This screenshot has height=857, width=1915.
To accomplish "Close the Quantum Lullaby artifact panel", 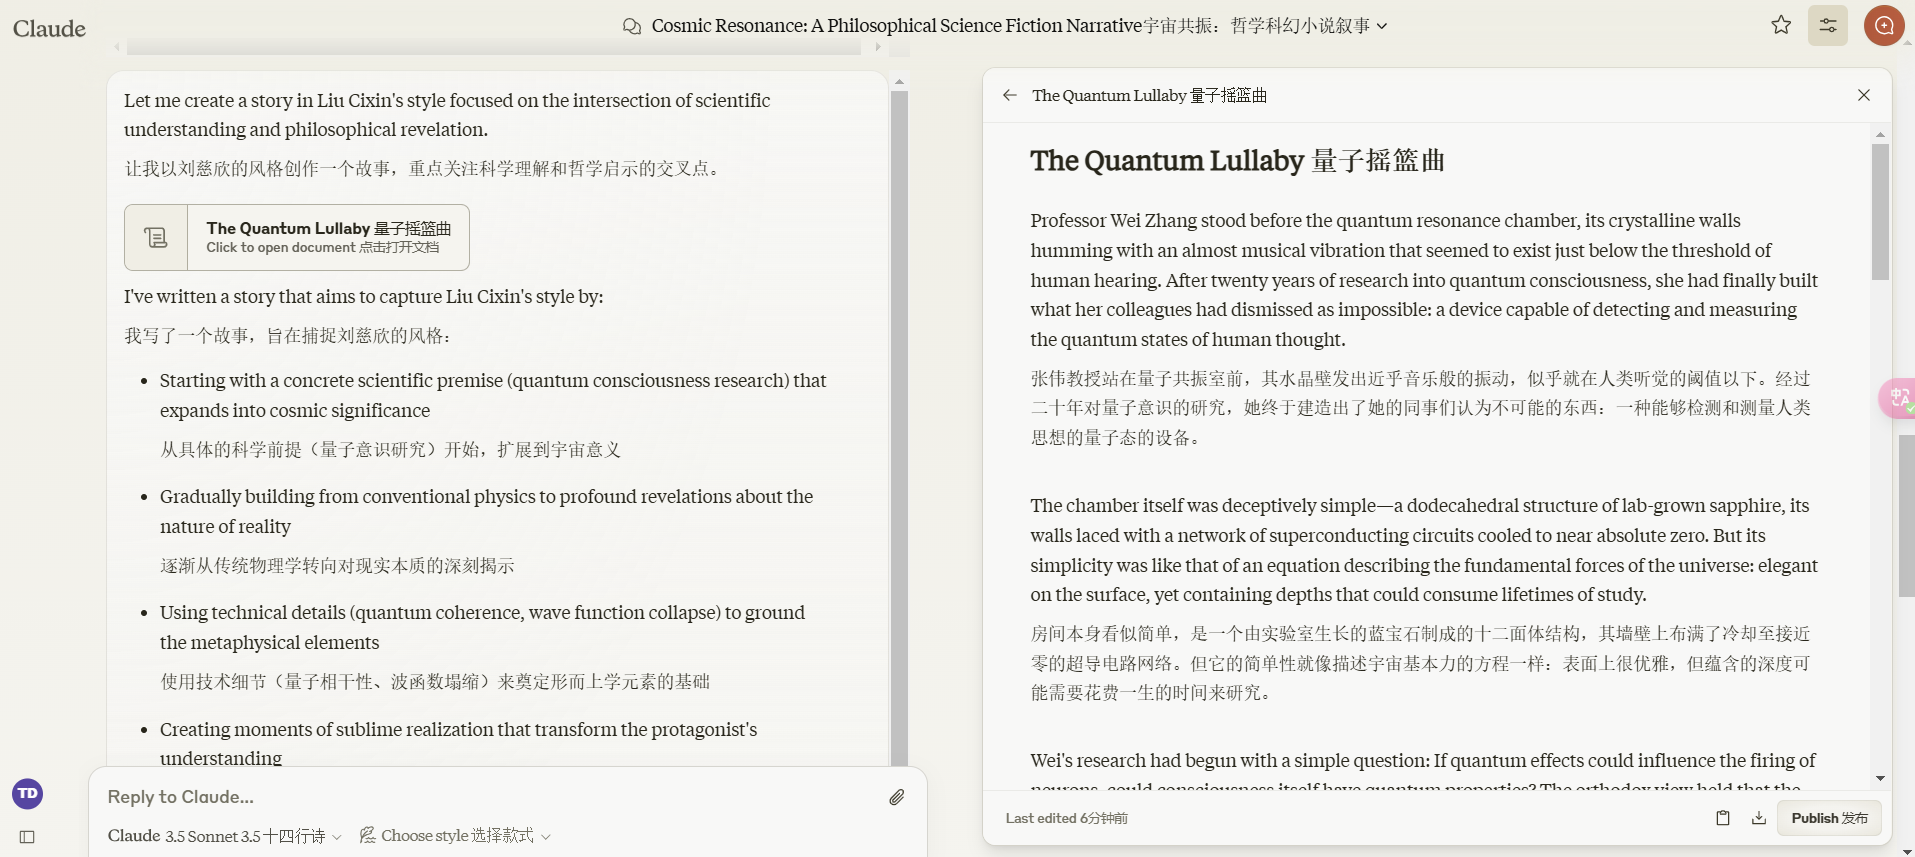I will coord(1864,95).
